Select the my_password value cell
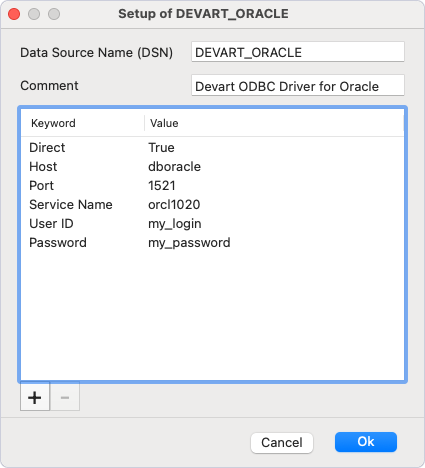The width and height of the screenshot is (425, 468). click(189, 243)
